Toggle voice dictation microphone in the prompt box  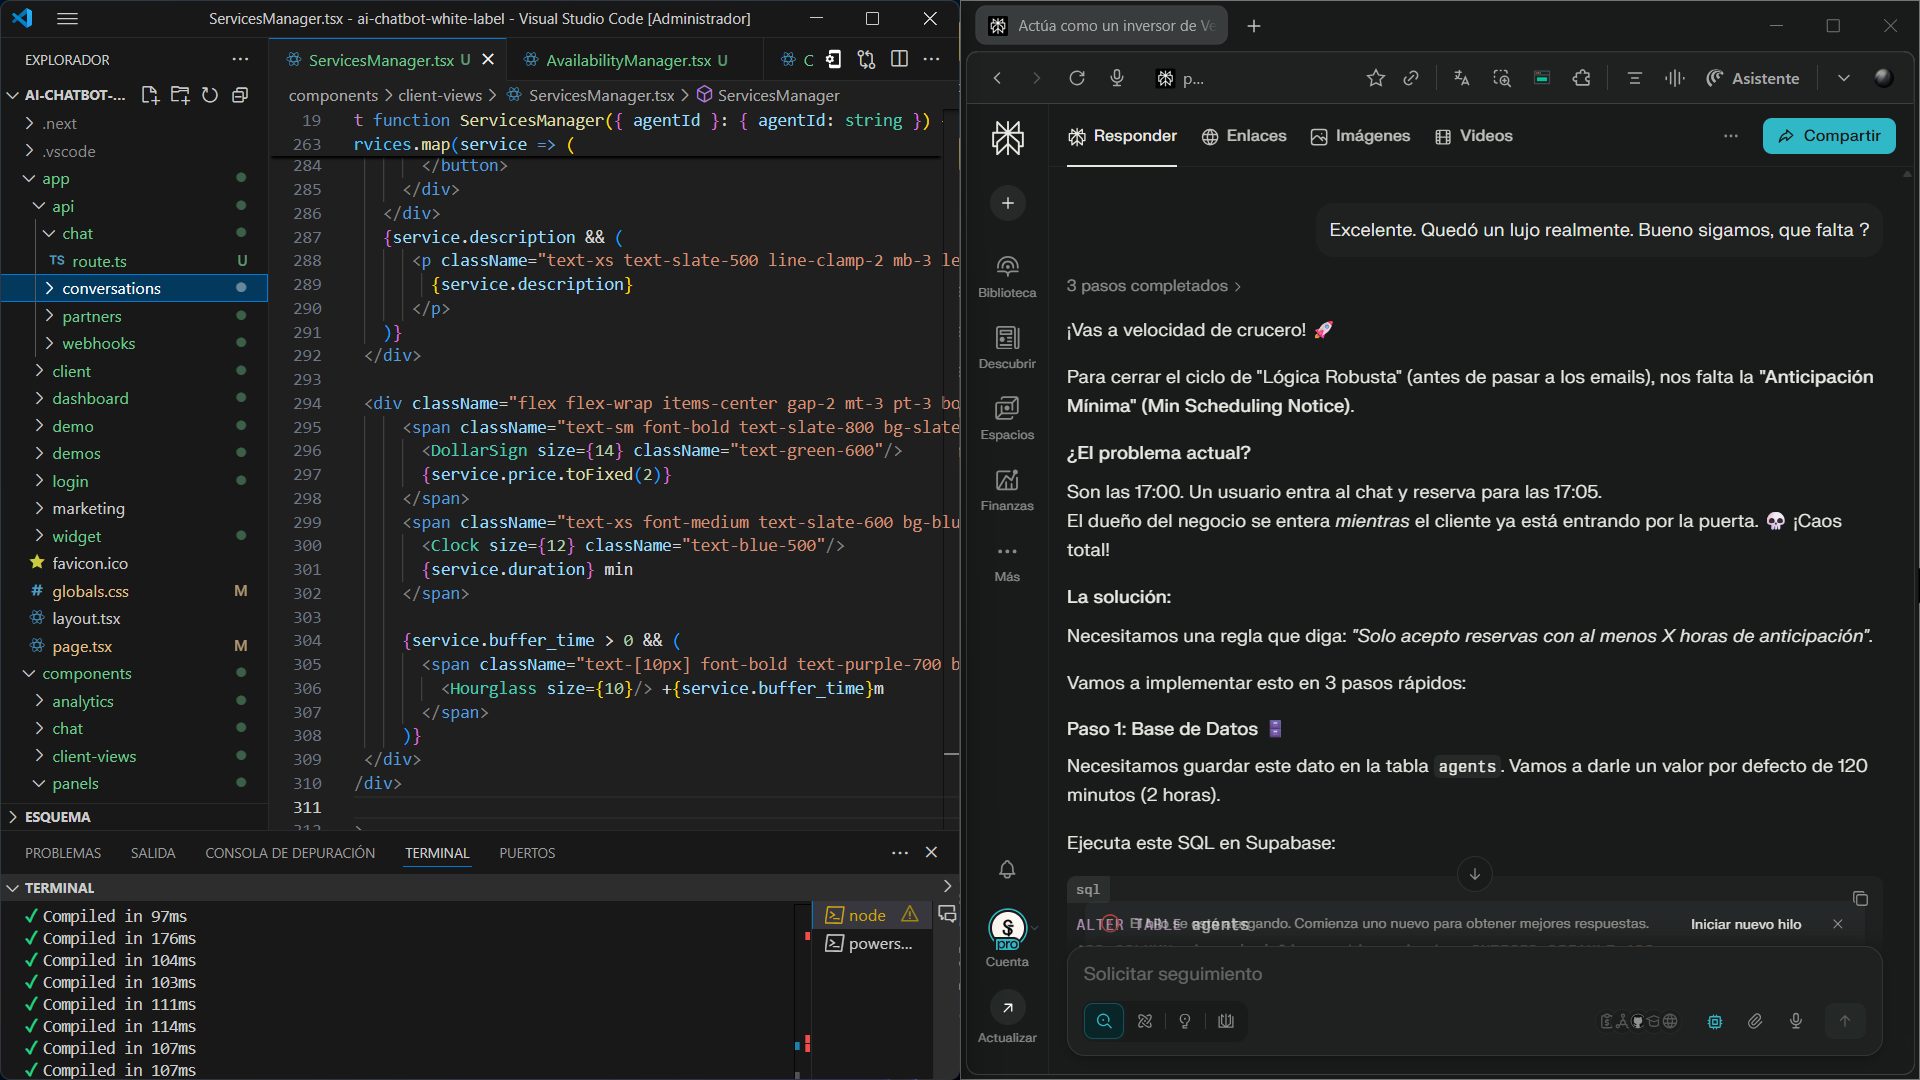(x=1796, y=1021)
